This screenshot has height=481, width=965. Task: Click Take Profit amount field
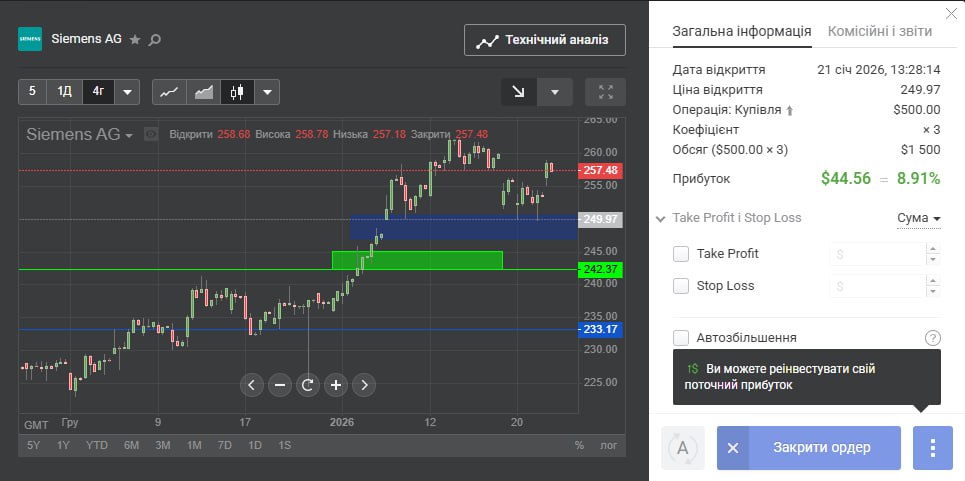[x=878, y=253]
